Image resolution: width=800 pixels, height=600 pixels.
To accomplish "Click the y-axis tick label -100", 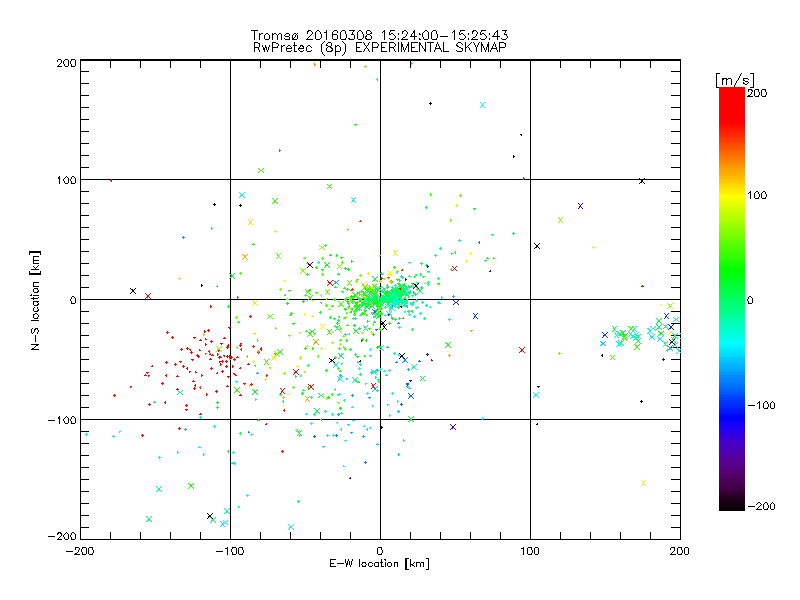I will (62, 420).
